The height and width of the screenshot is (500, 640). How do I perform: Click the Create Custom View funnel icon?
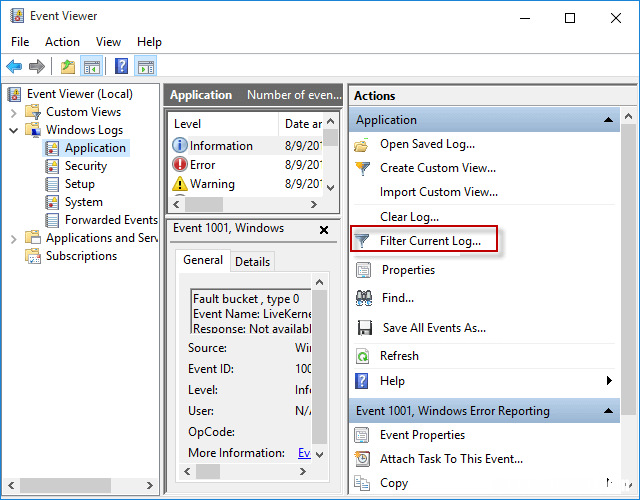point(362,168)
